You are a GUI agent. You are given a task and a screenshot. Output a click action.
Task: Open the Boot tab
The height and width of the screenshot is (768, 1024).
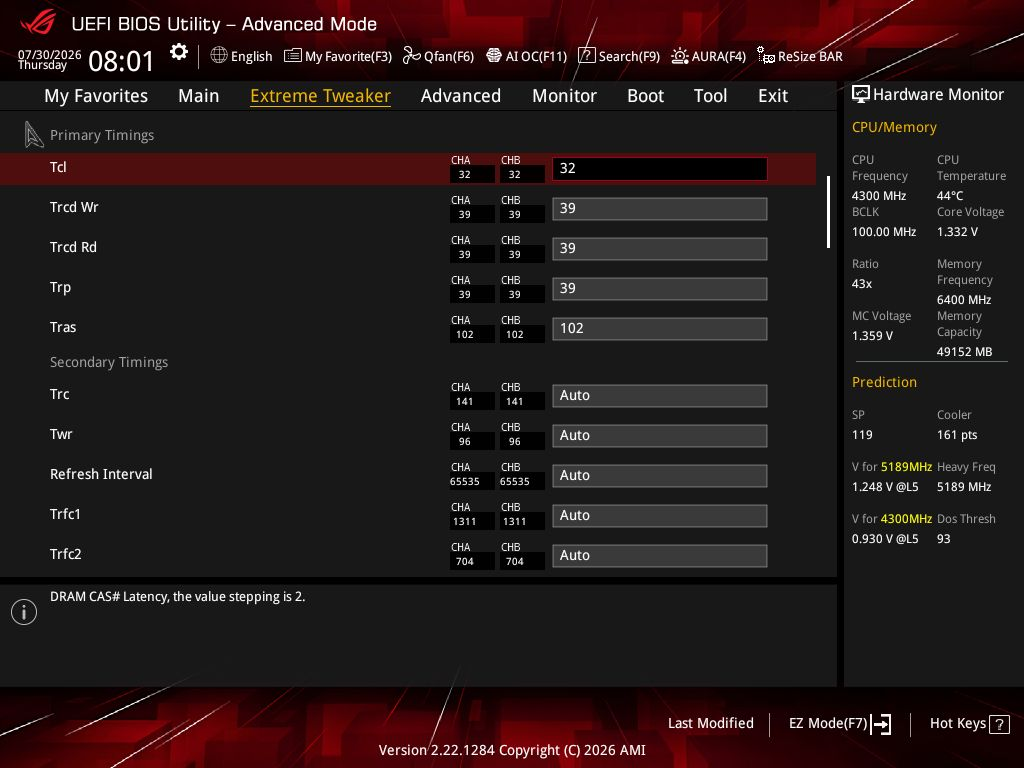[x=645, y=96]
